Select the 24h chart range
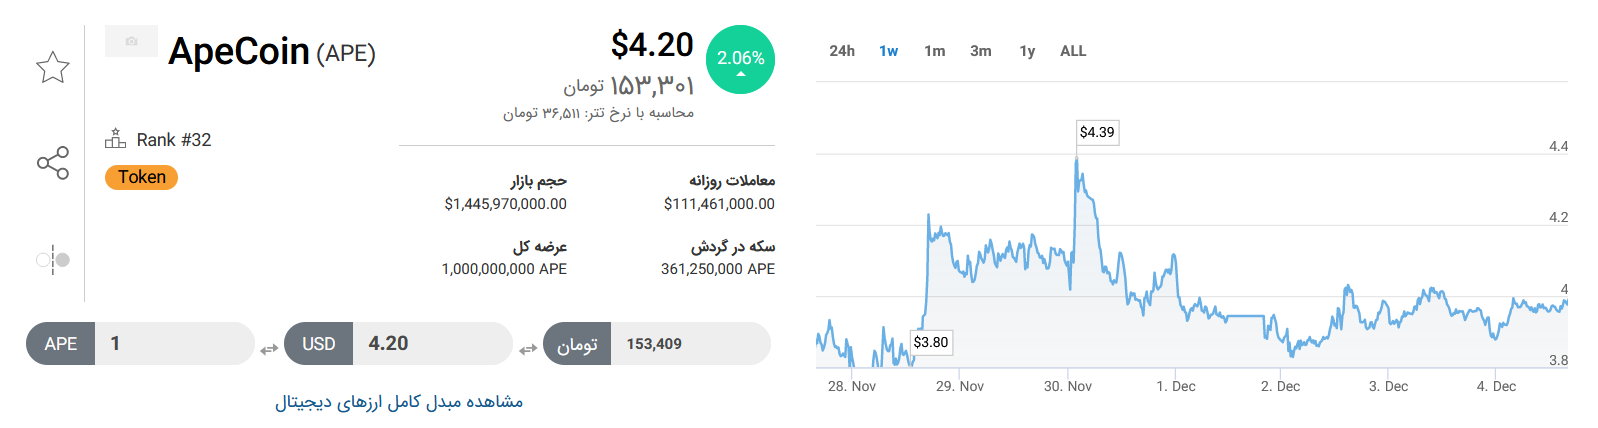Image resolution: width=1598 pixels, height=428 pixels. tap(842, 51)
